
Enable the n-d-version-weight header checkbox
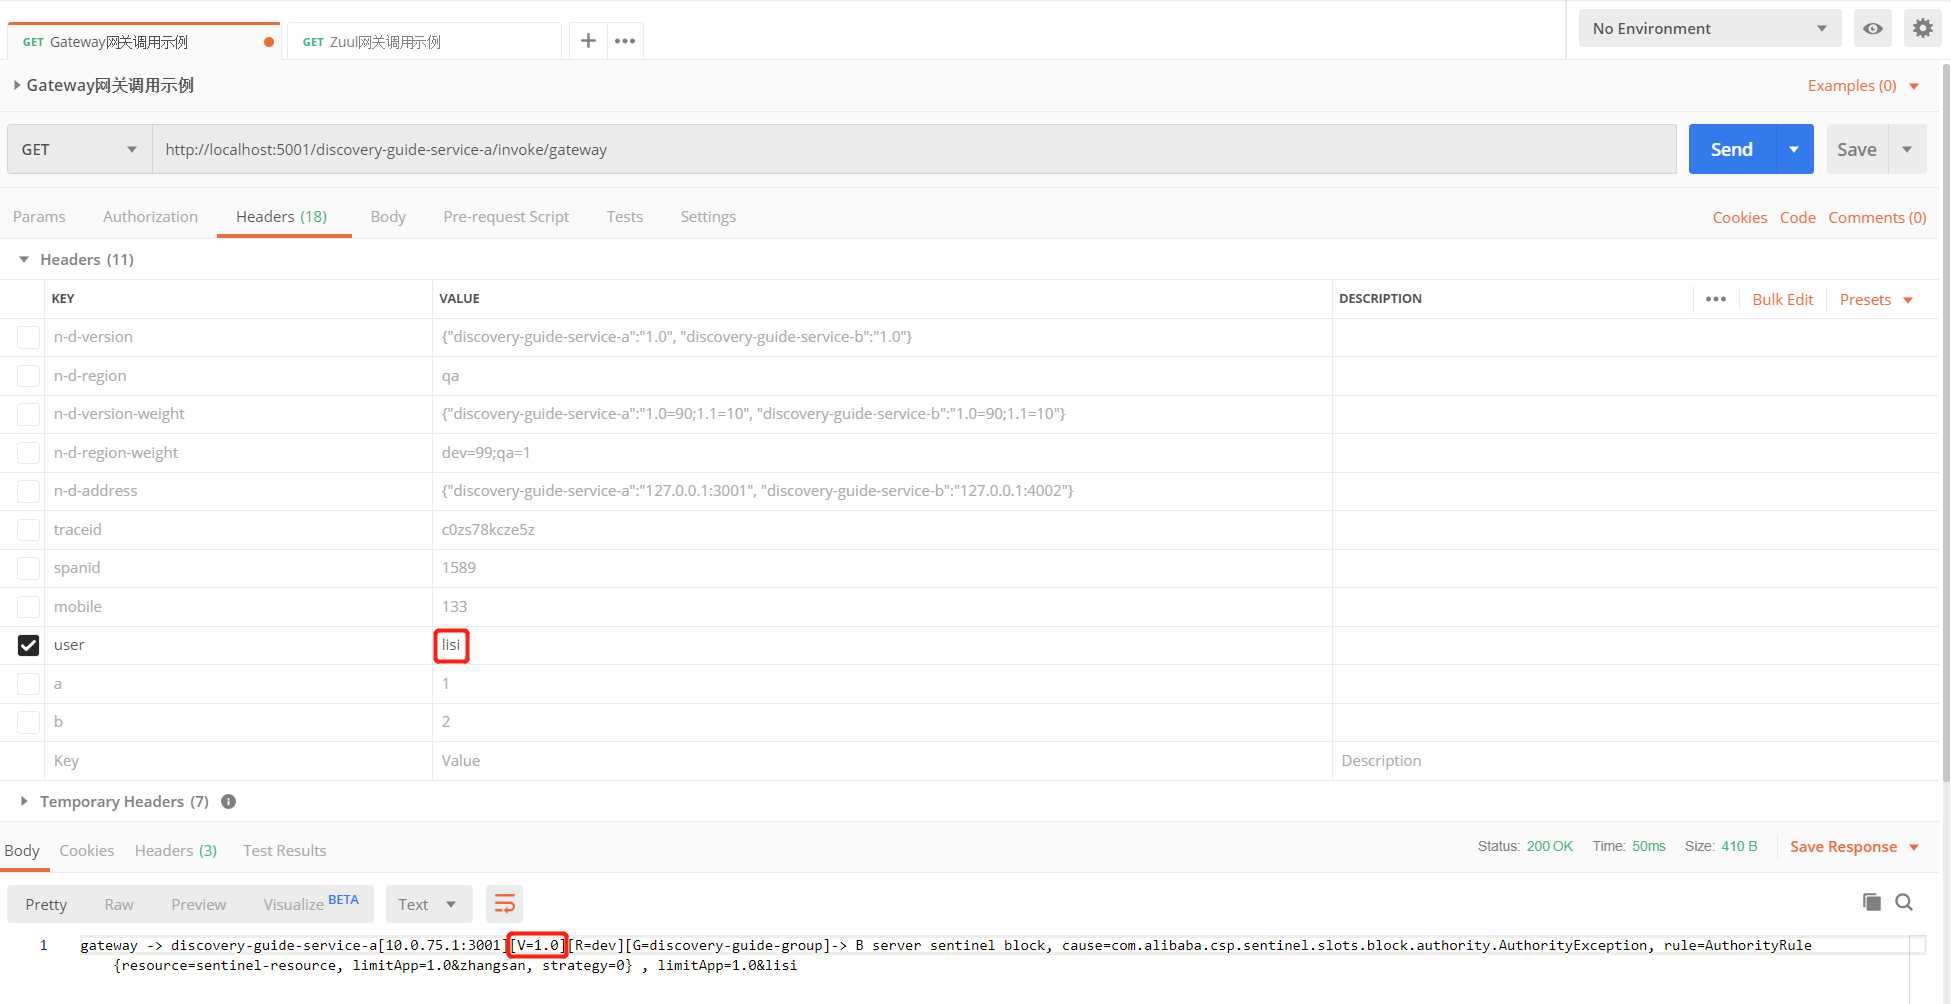(x=28, y=414)
